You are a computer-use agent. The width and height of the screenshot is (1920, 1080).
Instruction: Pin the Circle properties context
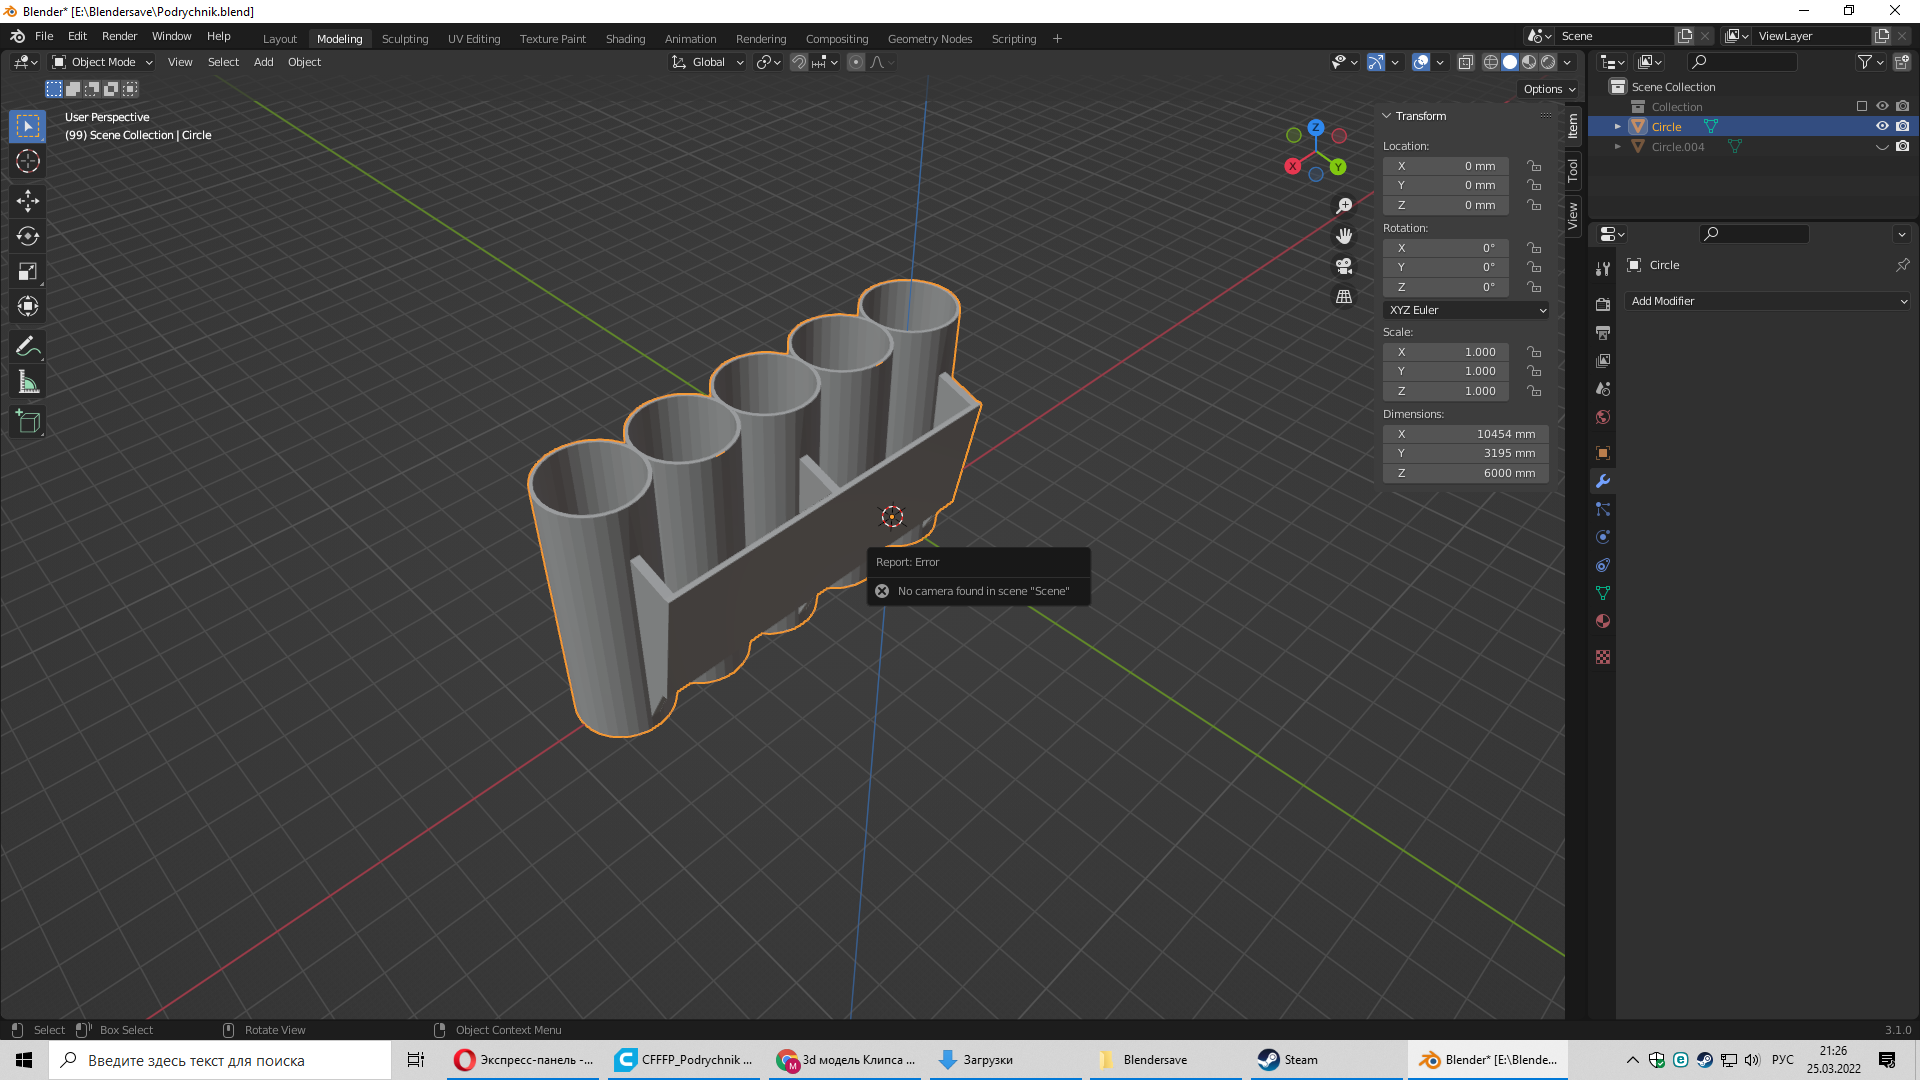[x=1902, y=265]
